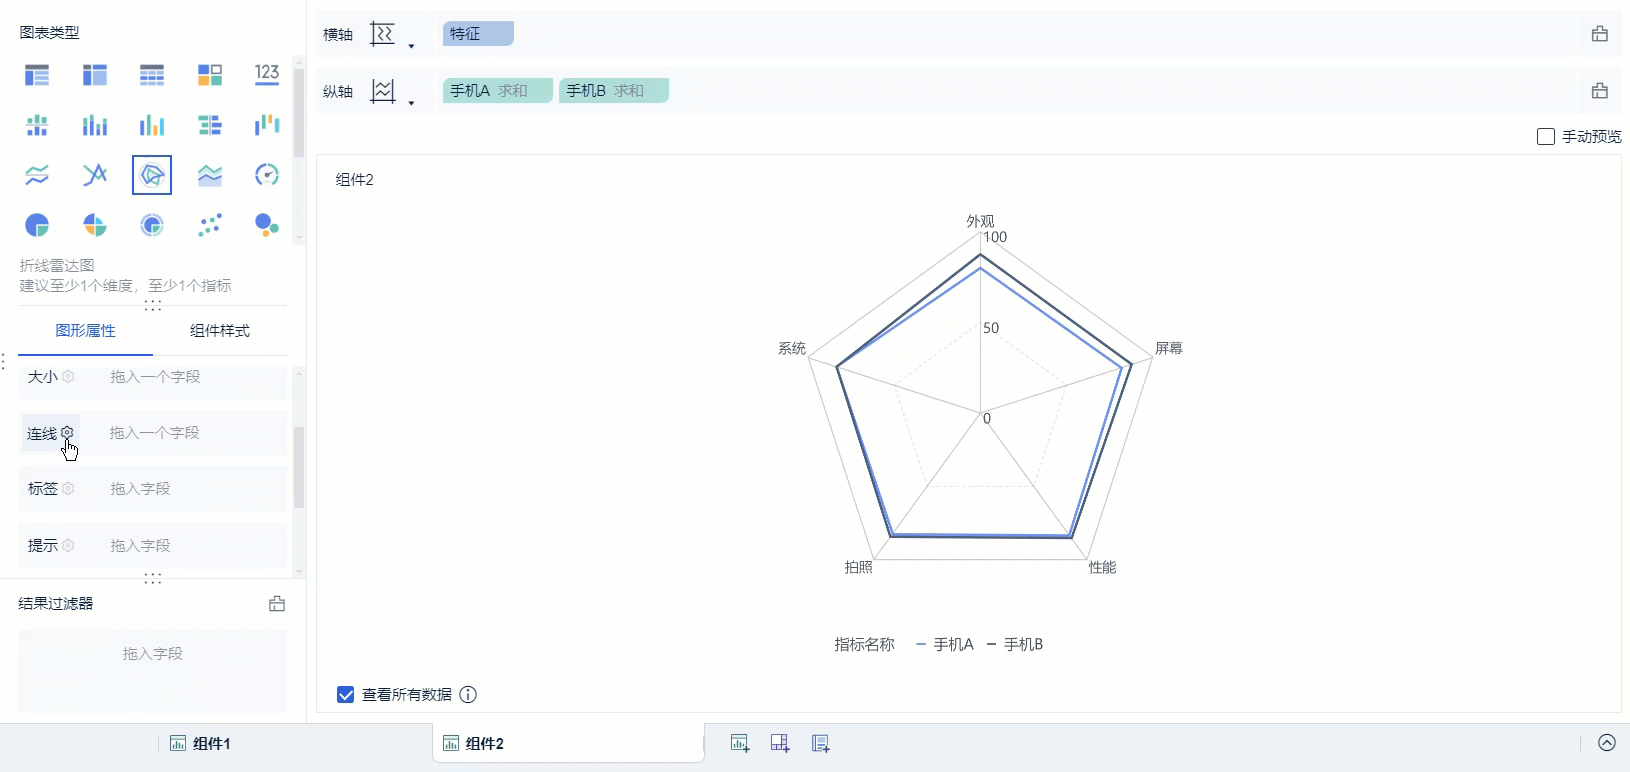Click the 特征 field pill
1630x772 pixels.
(477, 34)
